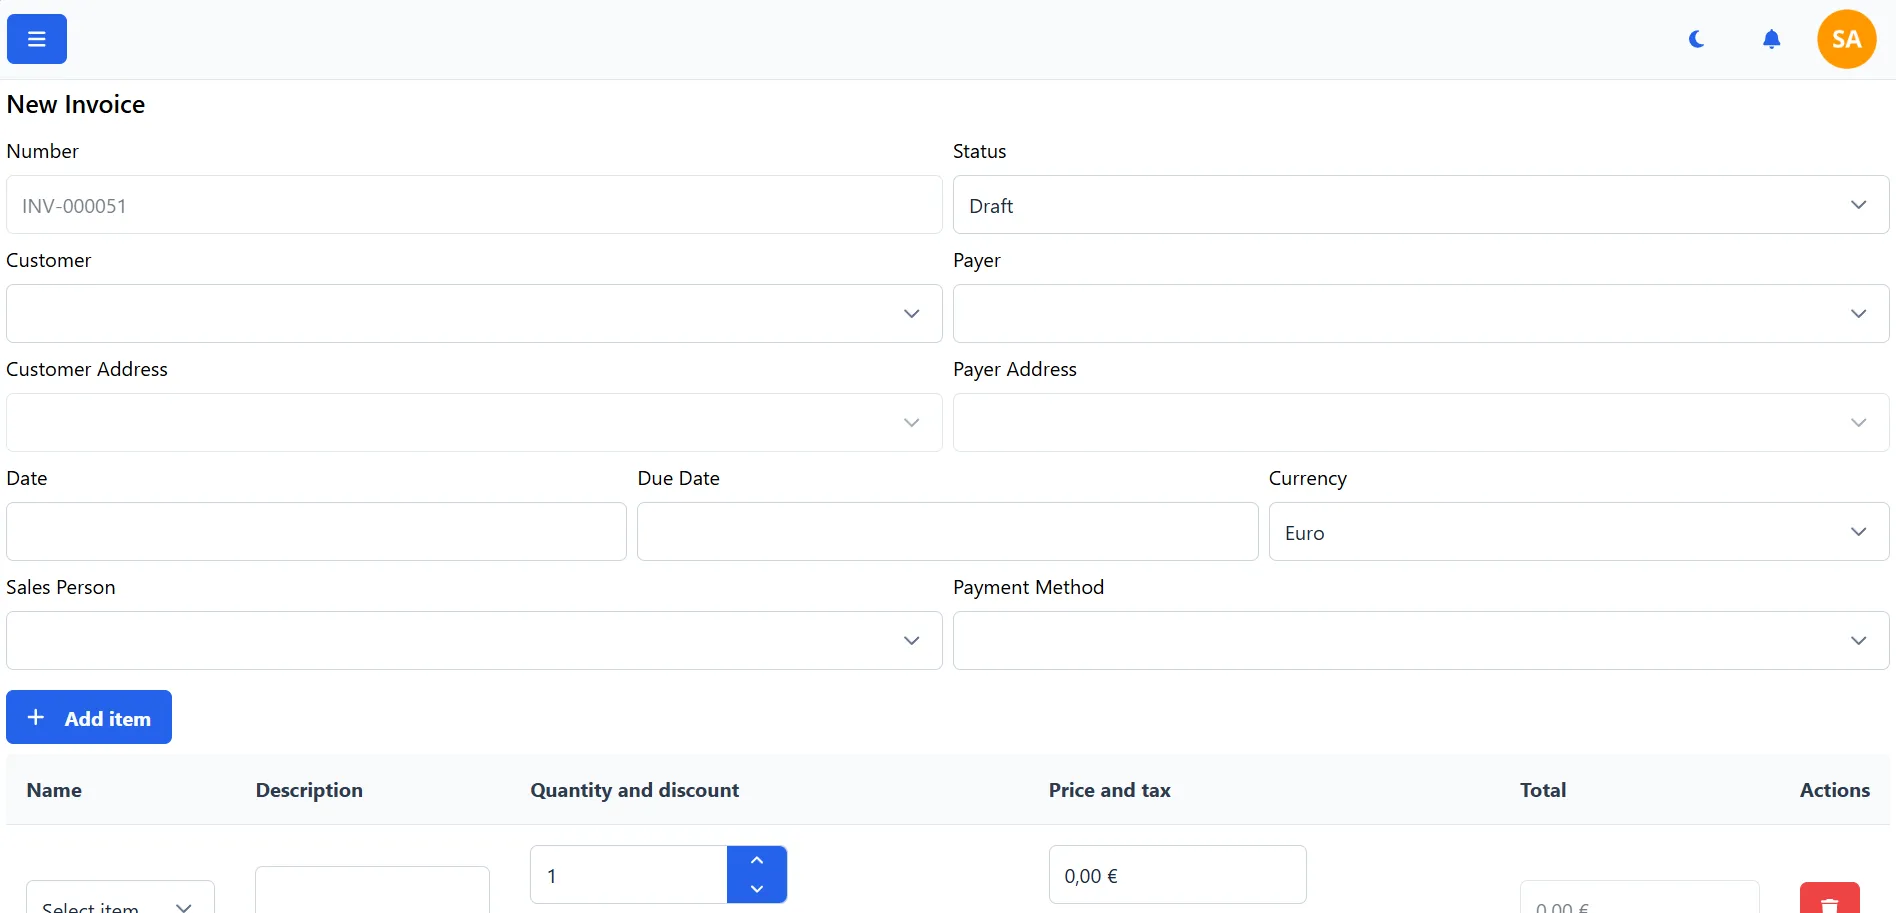This screenshot has height=913, width=1896.
Task: Toggle dark mode with the moon icon
Action: point(1696,39)
